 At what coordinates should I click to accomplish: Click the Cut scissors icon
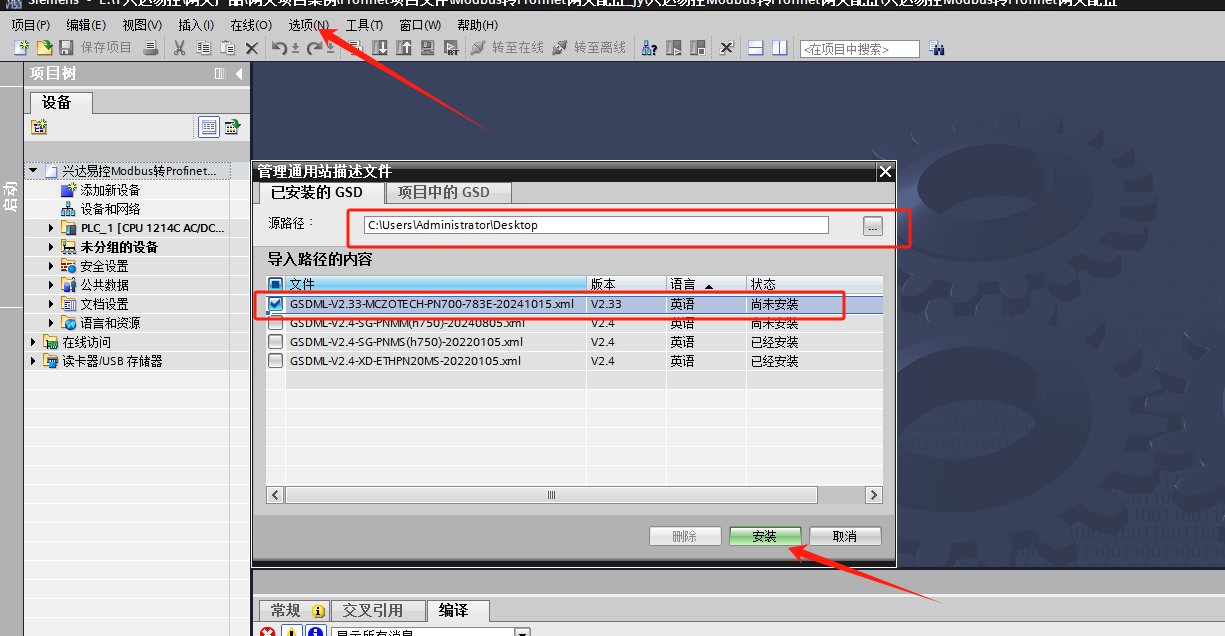[x=180, y=48]
